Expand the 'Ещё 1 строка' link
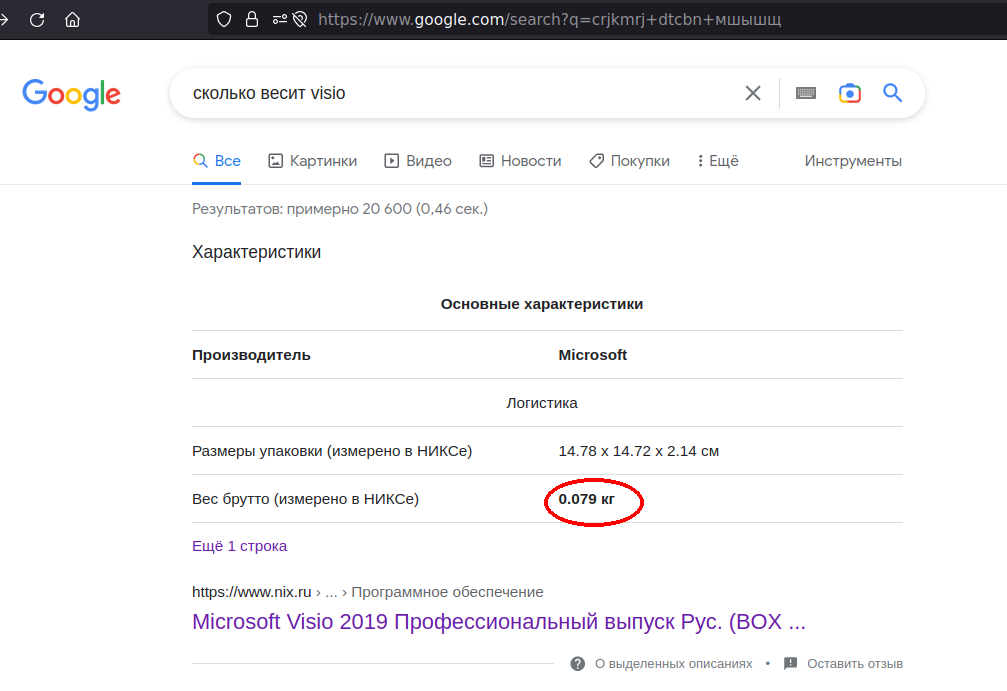The width and height of the screenshot is (1007, 691). coord(240,546)
